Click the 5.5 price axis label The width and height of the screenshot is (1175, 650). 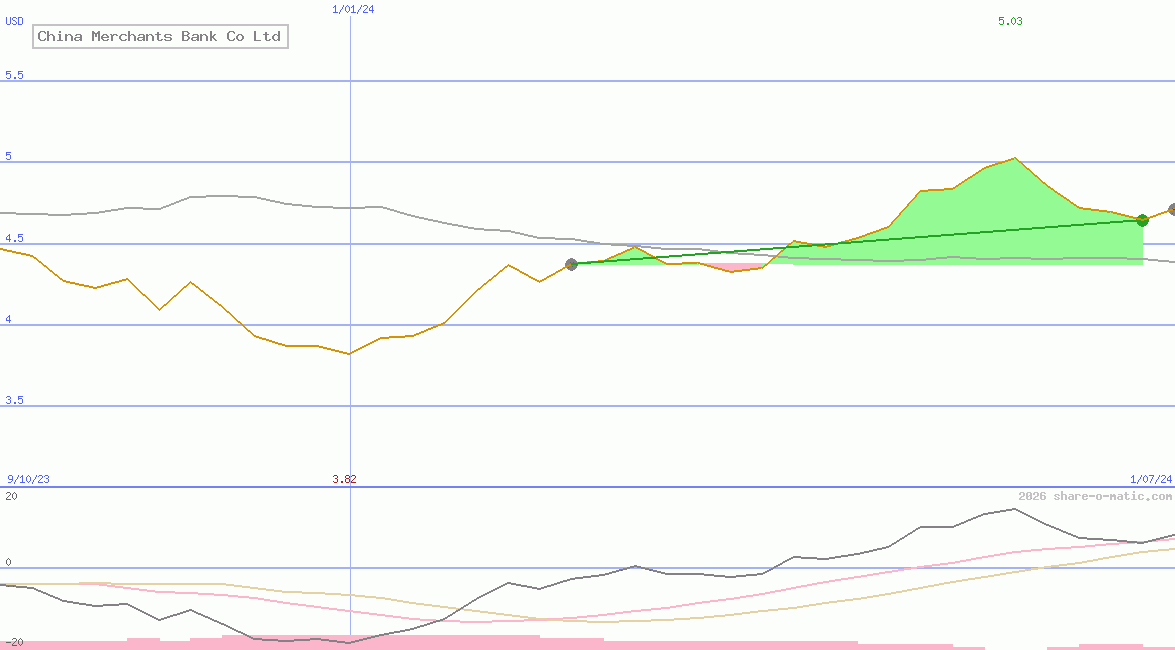point(14,75)
